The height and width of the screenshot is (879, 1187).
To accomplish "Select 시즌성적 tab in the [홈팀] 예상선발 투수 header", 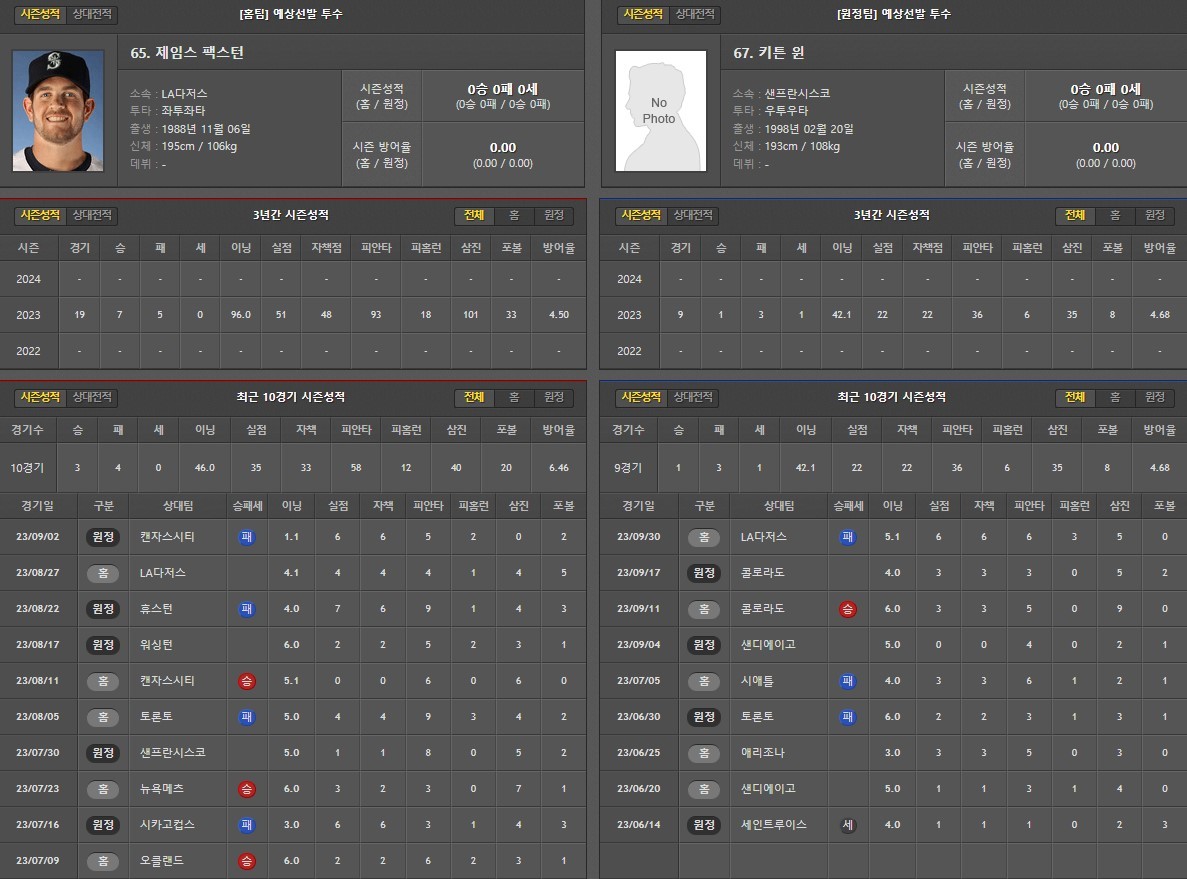I will coord(40,14).
